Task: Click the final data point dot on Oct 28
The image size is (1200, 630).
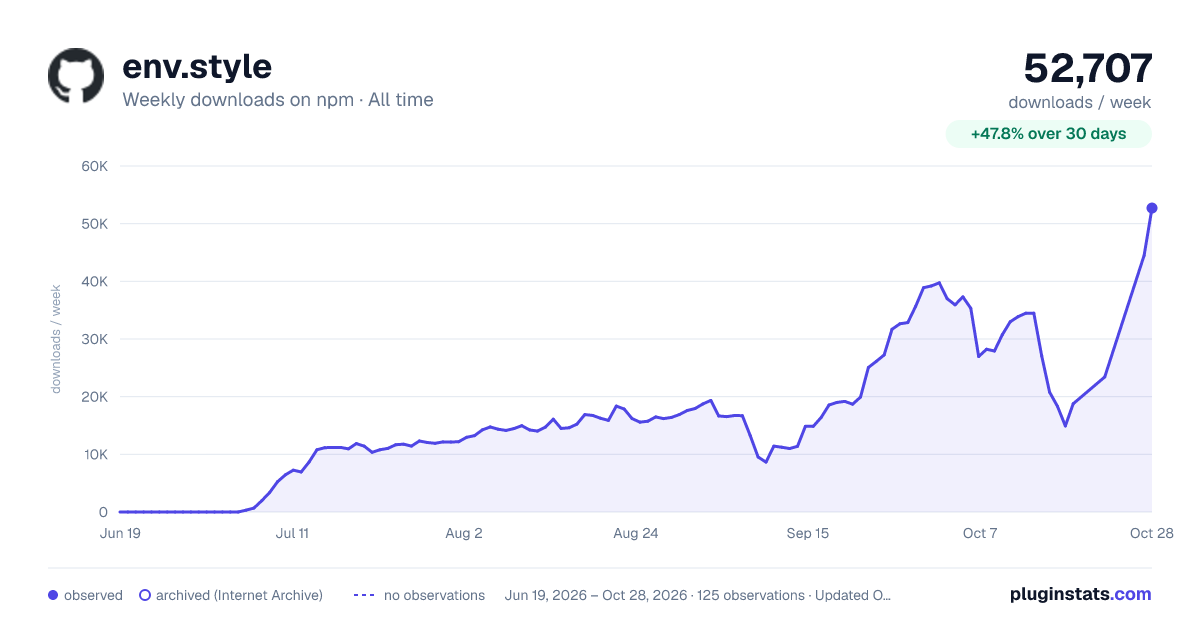Action: point(1152,208)
